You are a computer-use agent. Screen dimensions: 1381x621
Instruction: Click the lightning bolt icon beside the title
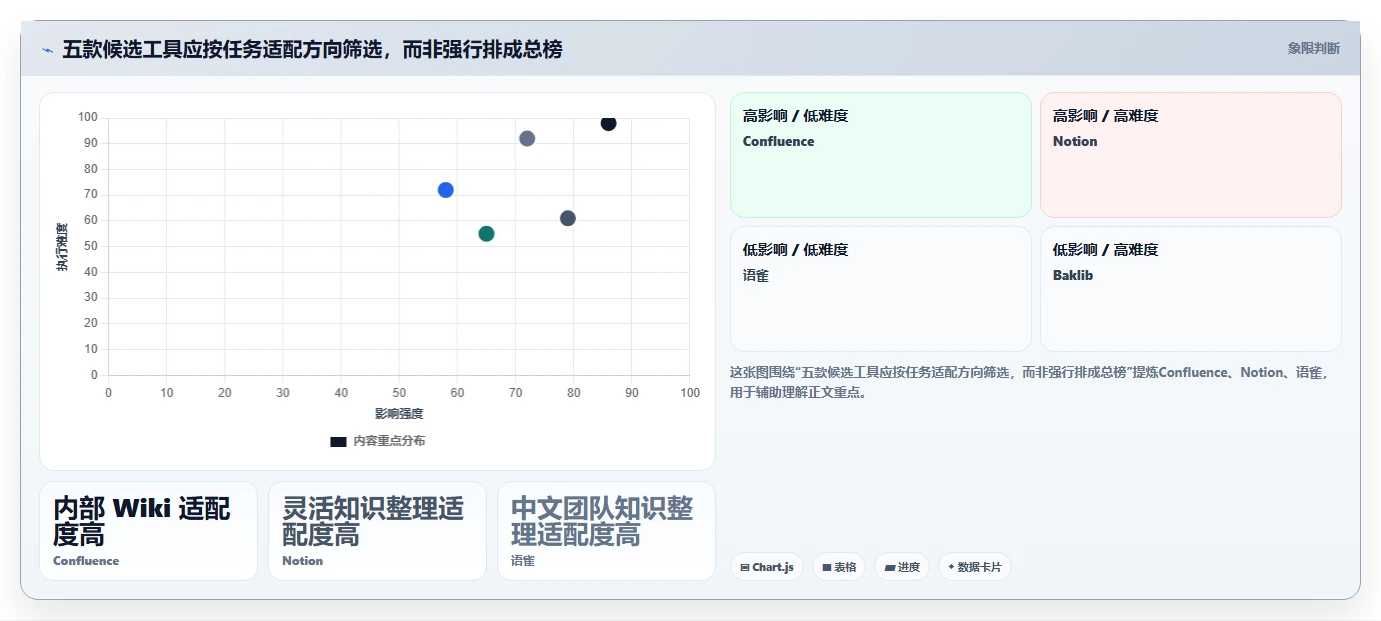pos(47,50)
